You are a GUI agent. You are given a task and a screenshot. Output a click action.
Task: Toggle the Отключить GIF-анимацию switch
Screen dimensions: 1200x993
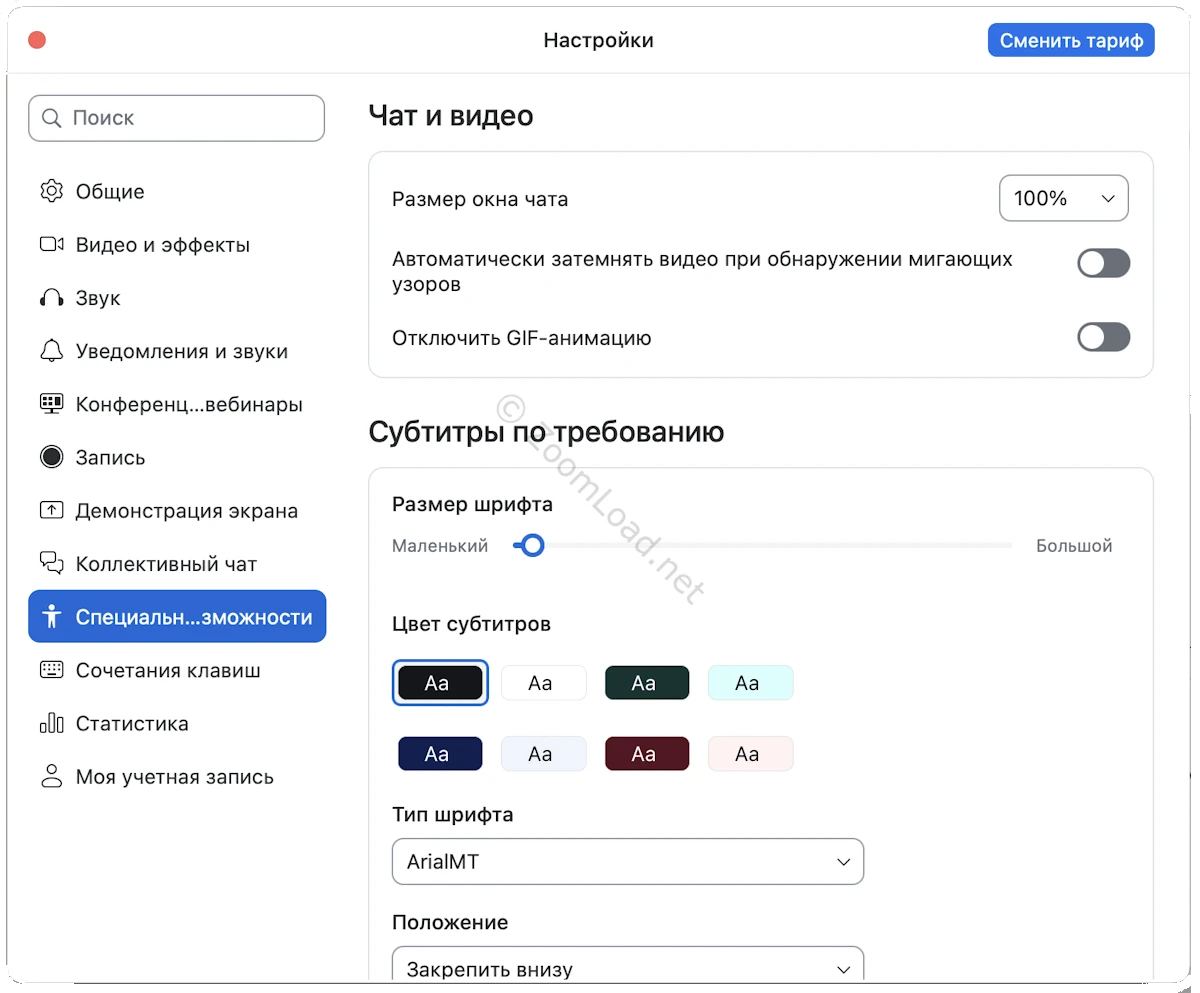[1103, 338]
